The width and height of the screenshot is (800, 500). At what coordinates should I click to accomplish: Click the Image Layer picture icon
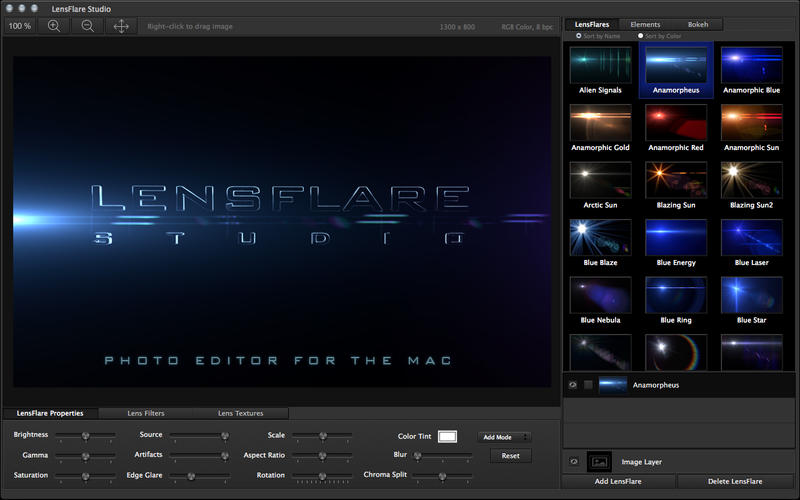point(599,462)
